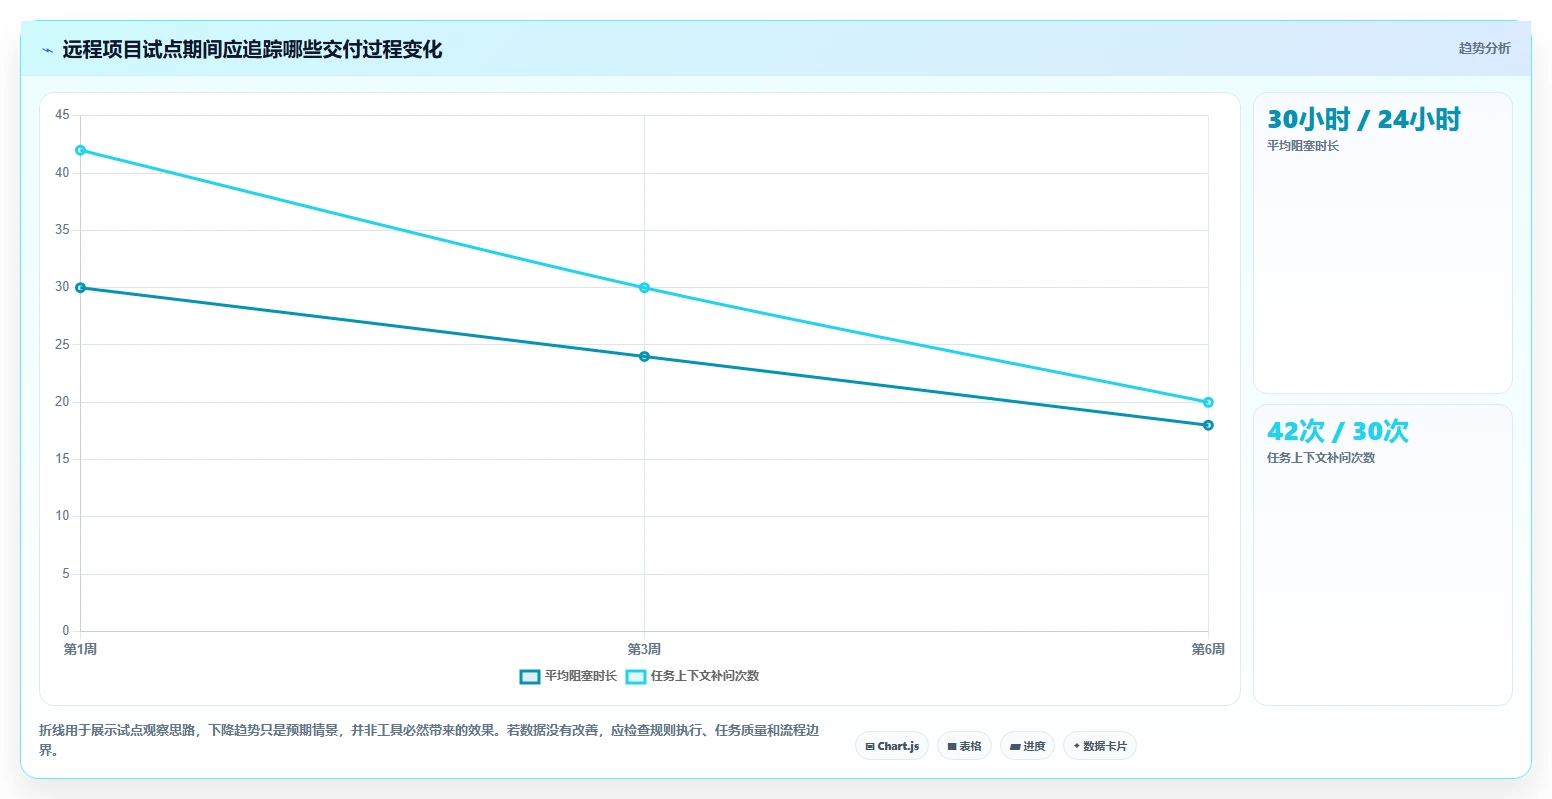The image size is (1552, 799).
Task: Click 第1周 data point at value 42
Action: [81, 150]
